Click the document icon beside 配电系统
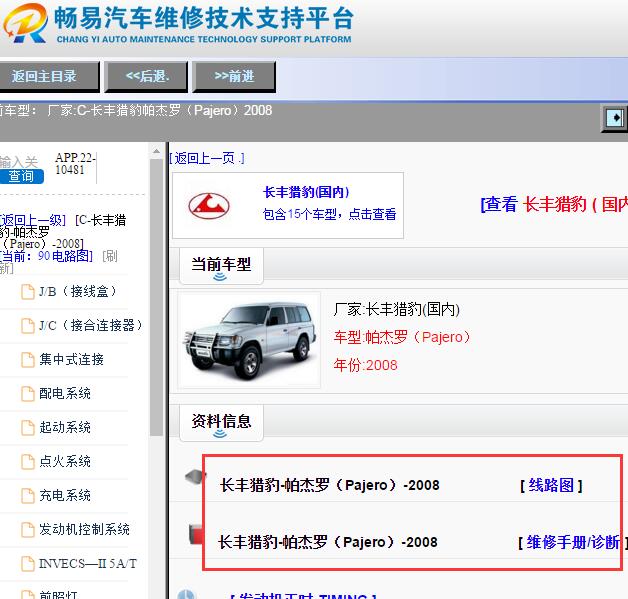The height and width of the screenshot is (599, 628). click(28, 394)
